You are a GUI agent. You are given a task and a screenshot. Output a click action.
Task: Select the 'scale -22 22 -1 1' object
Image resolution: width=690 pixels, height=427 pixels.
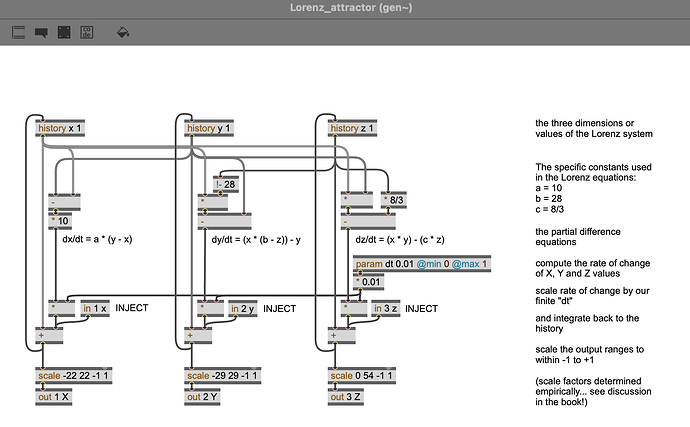point(73,375)
